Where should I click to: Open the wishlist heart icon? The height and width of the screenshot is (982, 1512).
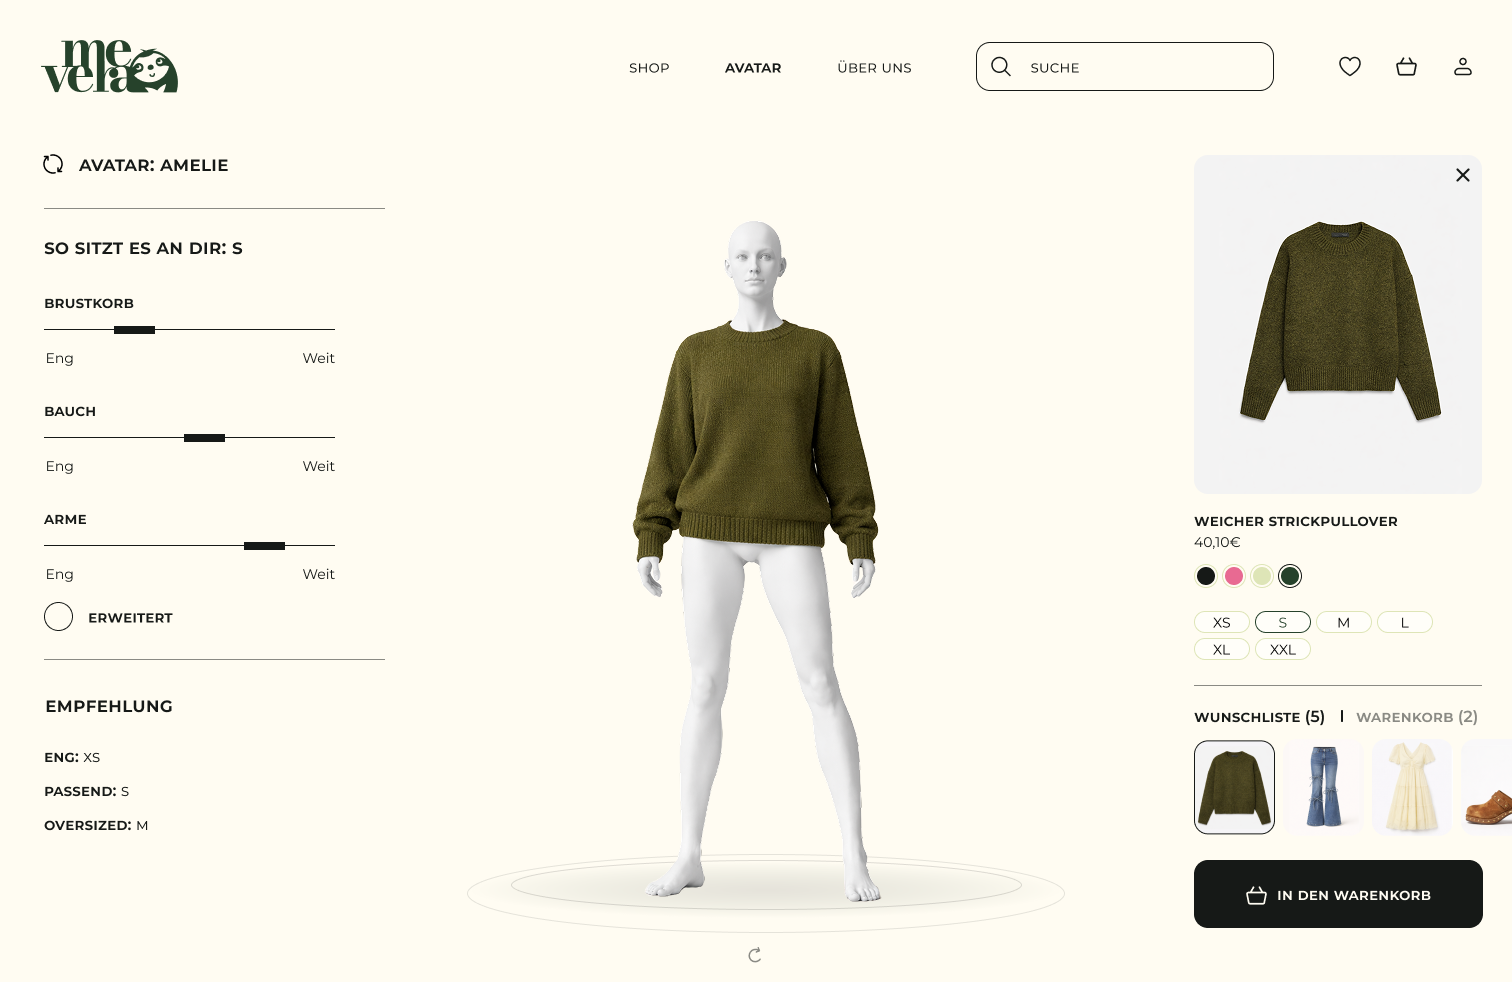click(1350, 66)
